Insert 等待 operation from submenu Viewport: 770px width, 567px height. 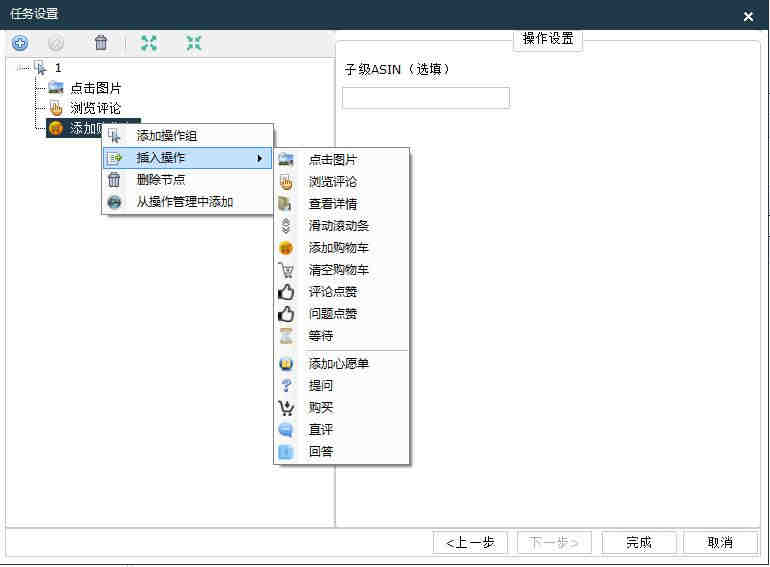341,336
